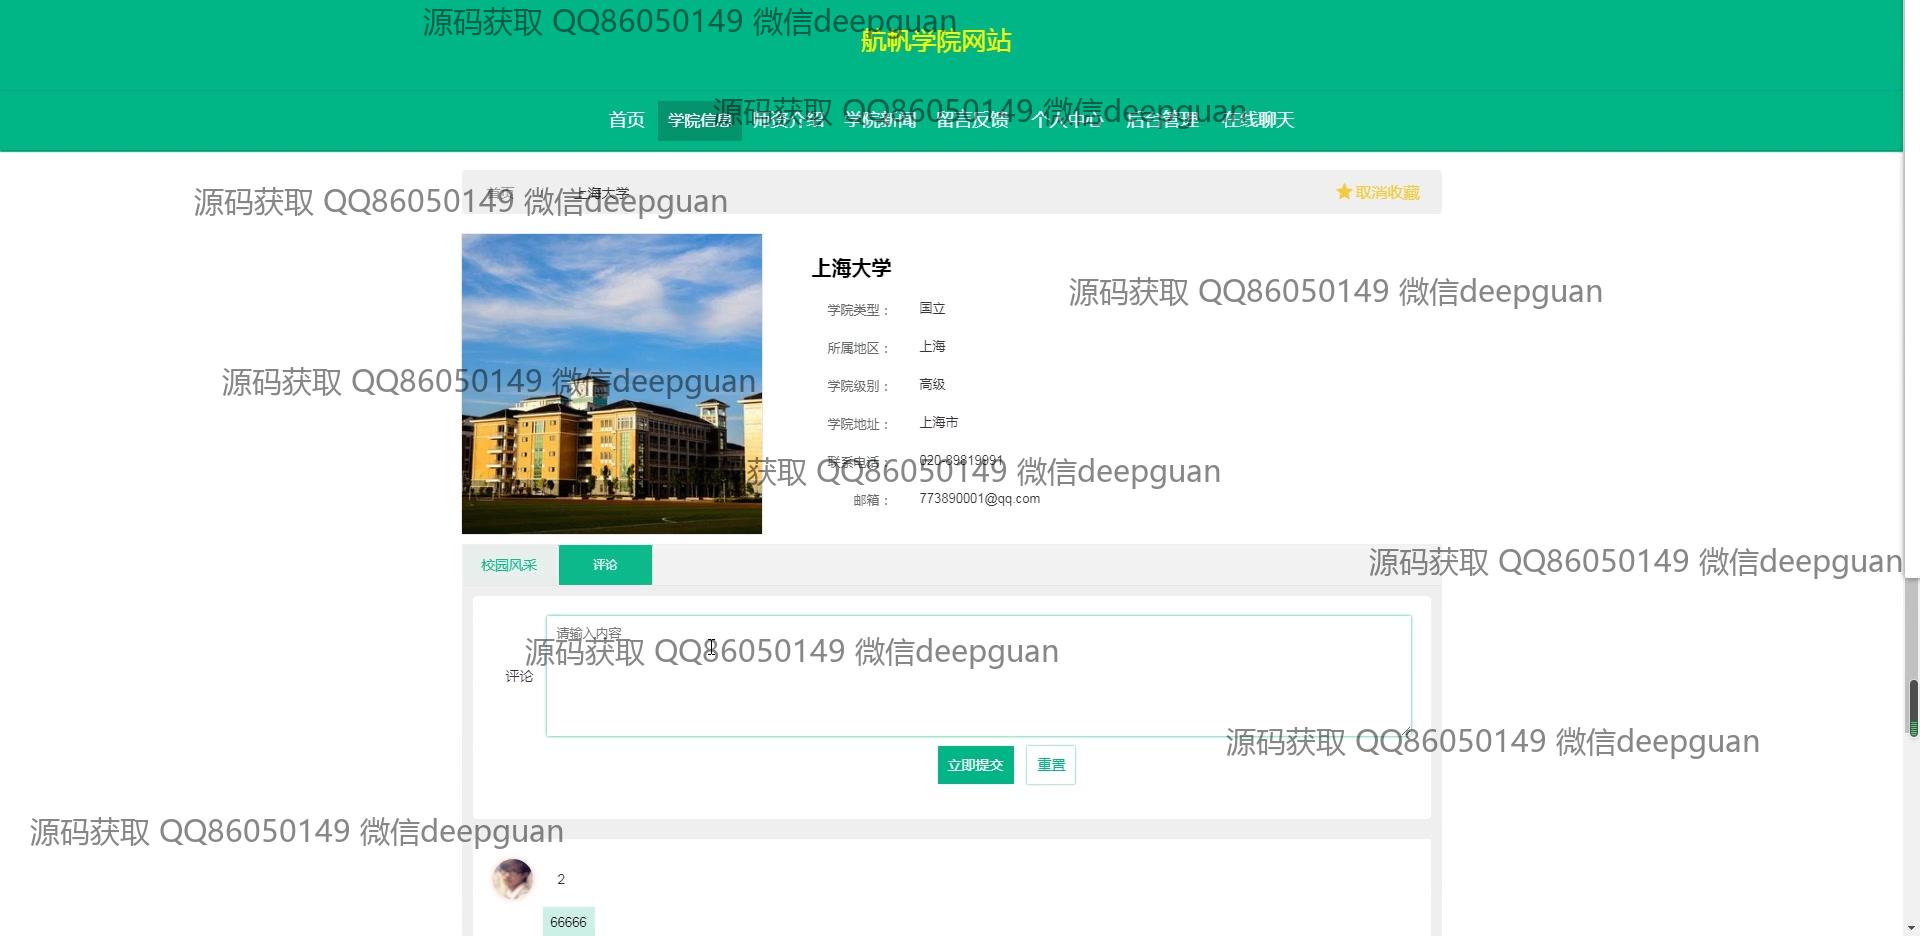
Task: Click the 取消收藏 unfavorite link
Action: tap(1387, 192)
